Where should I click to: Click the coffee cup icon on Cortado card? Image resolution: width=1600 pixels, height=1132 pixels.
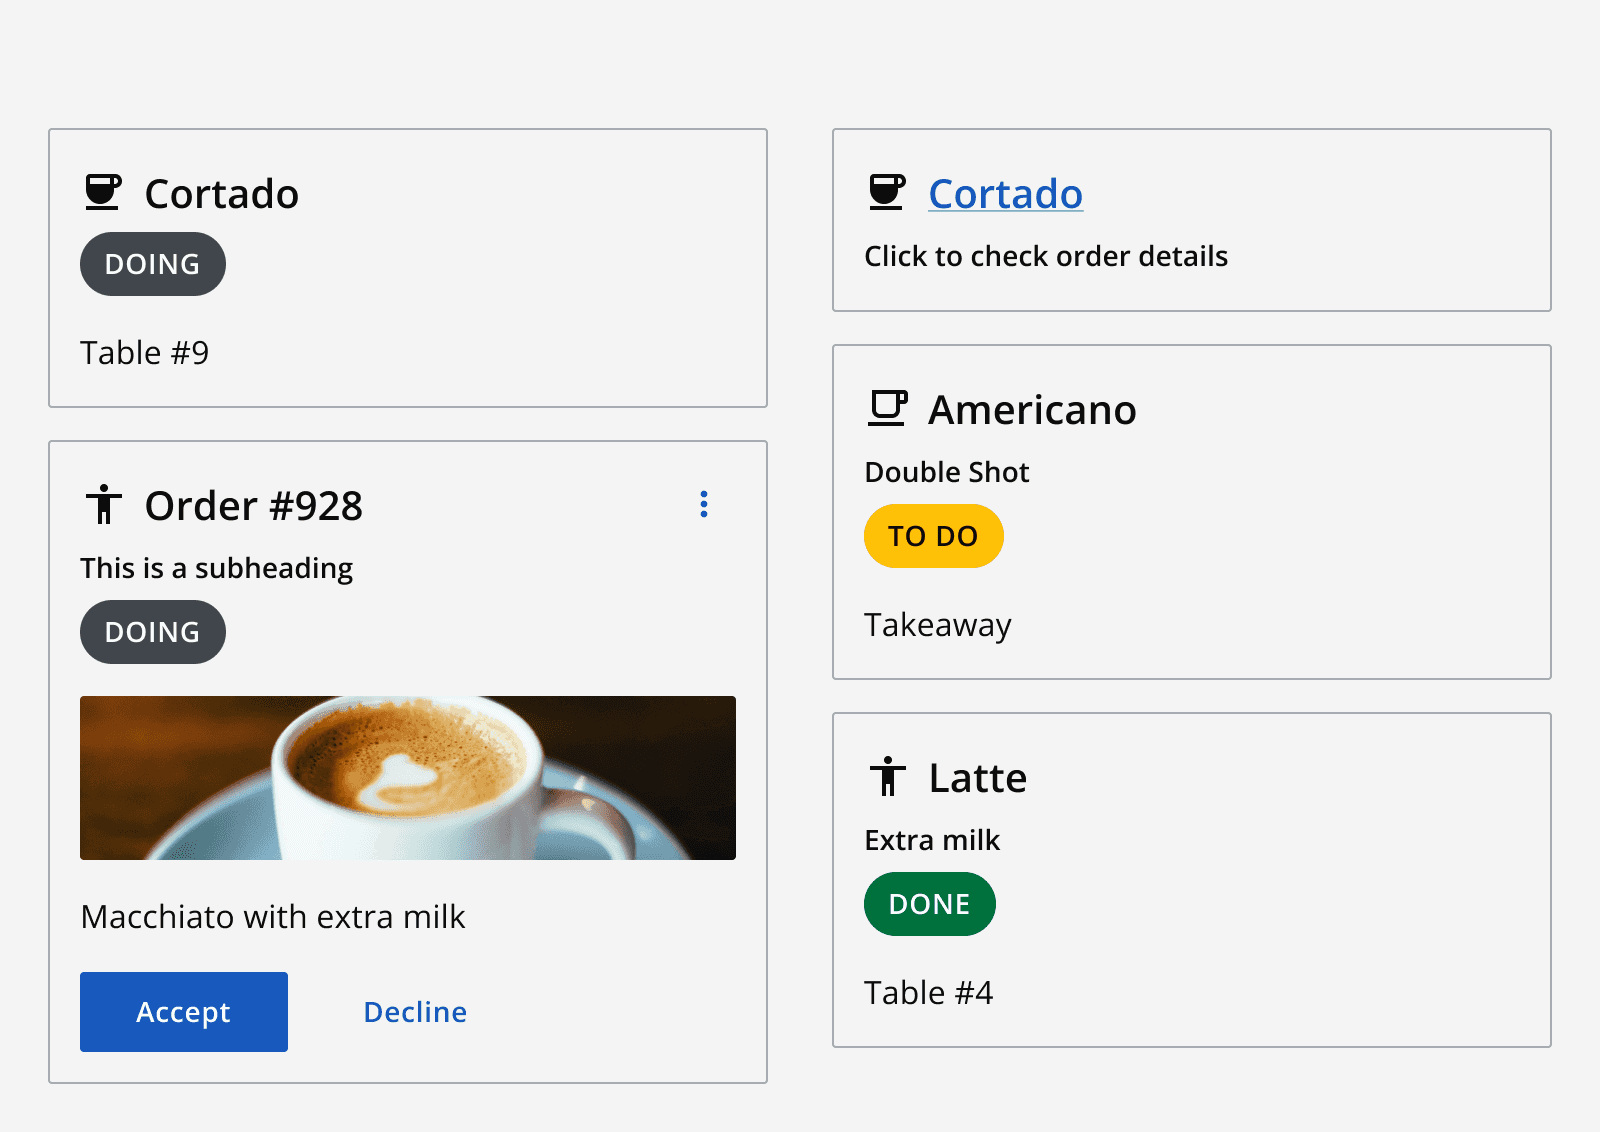[104, 192]
